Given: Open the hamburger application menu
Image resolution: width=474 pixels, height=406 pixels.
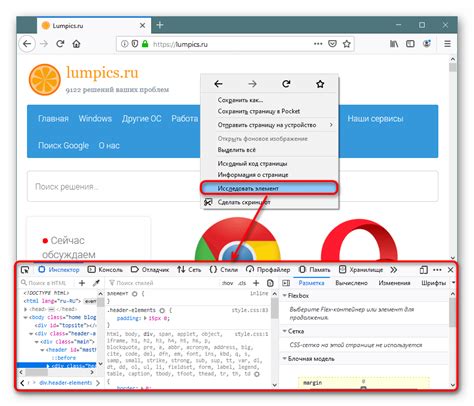Looking at the screenshot, I should coord(447,44).
